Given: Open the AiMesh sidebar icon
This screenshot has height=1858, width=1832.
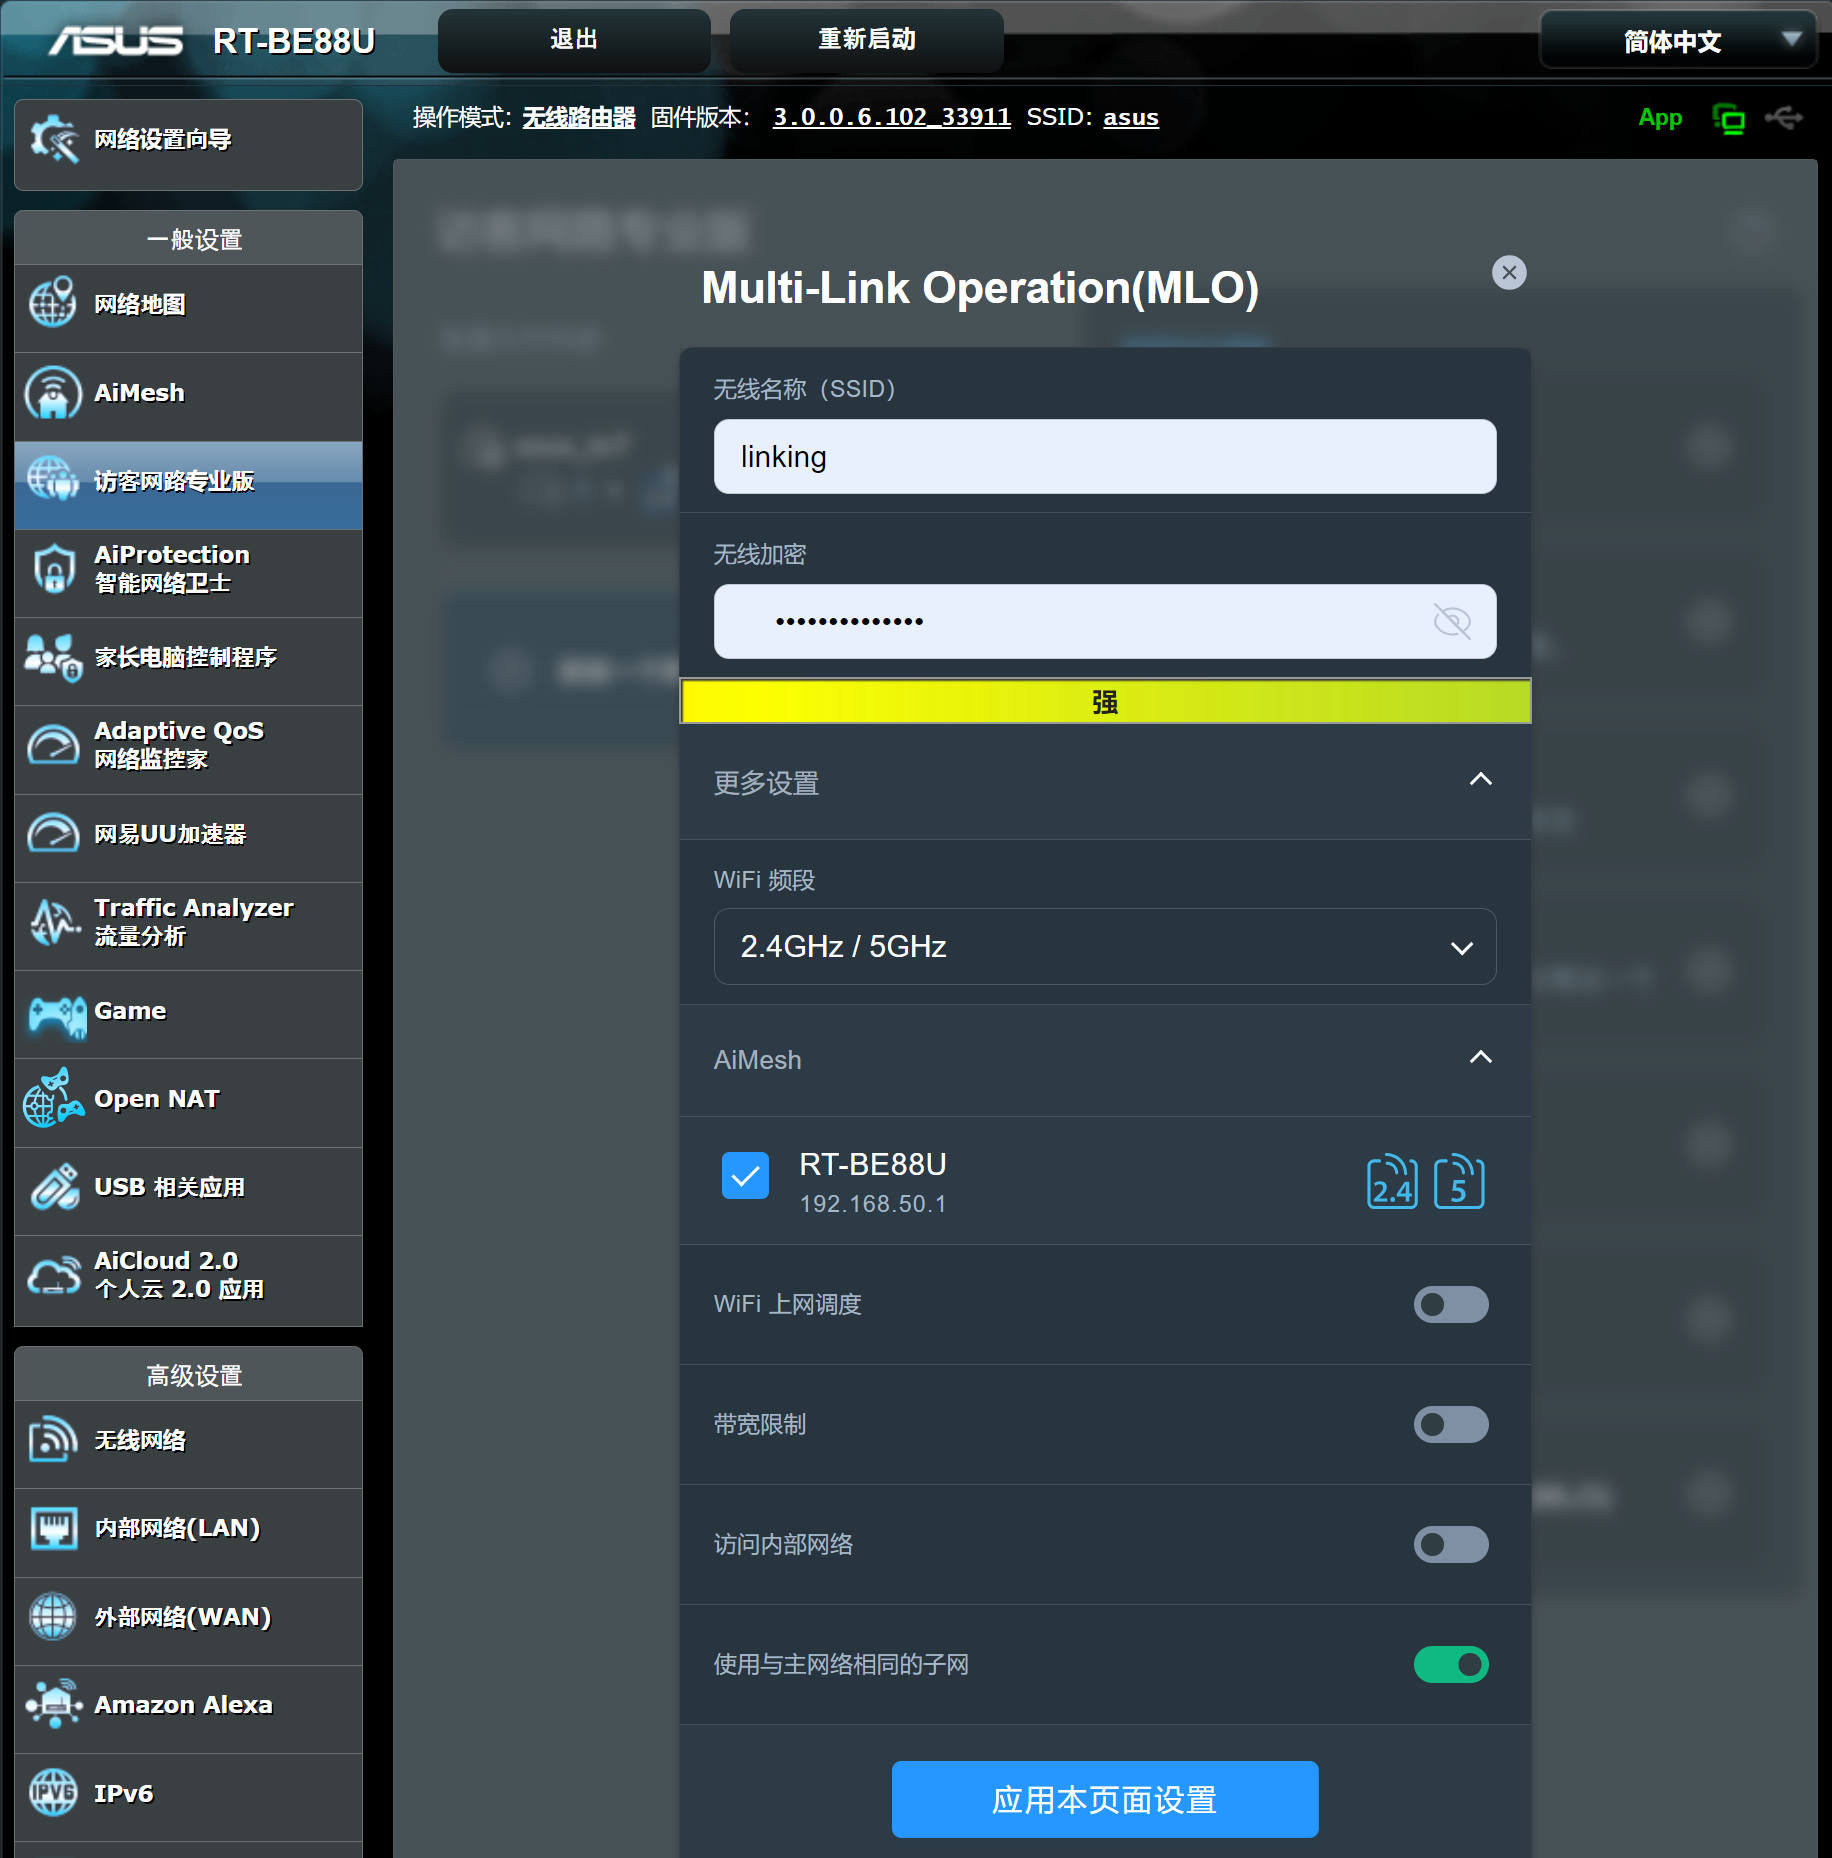Looking at the screenshot, I should (x=53, y=393).
